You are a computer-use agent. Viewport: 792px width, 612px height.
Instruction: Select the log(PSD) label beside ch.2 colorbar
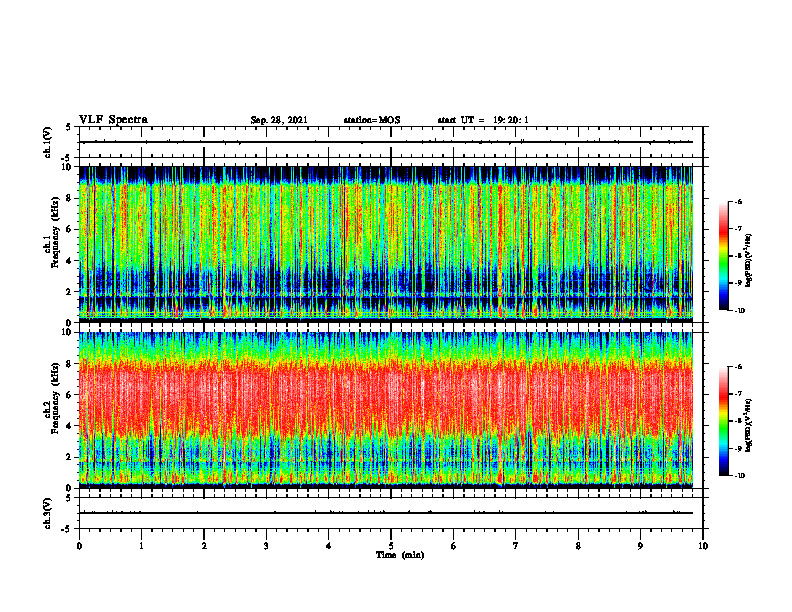pyautogui.click(x=749, y=426)
